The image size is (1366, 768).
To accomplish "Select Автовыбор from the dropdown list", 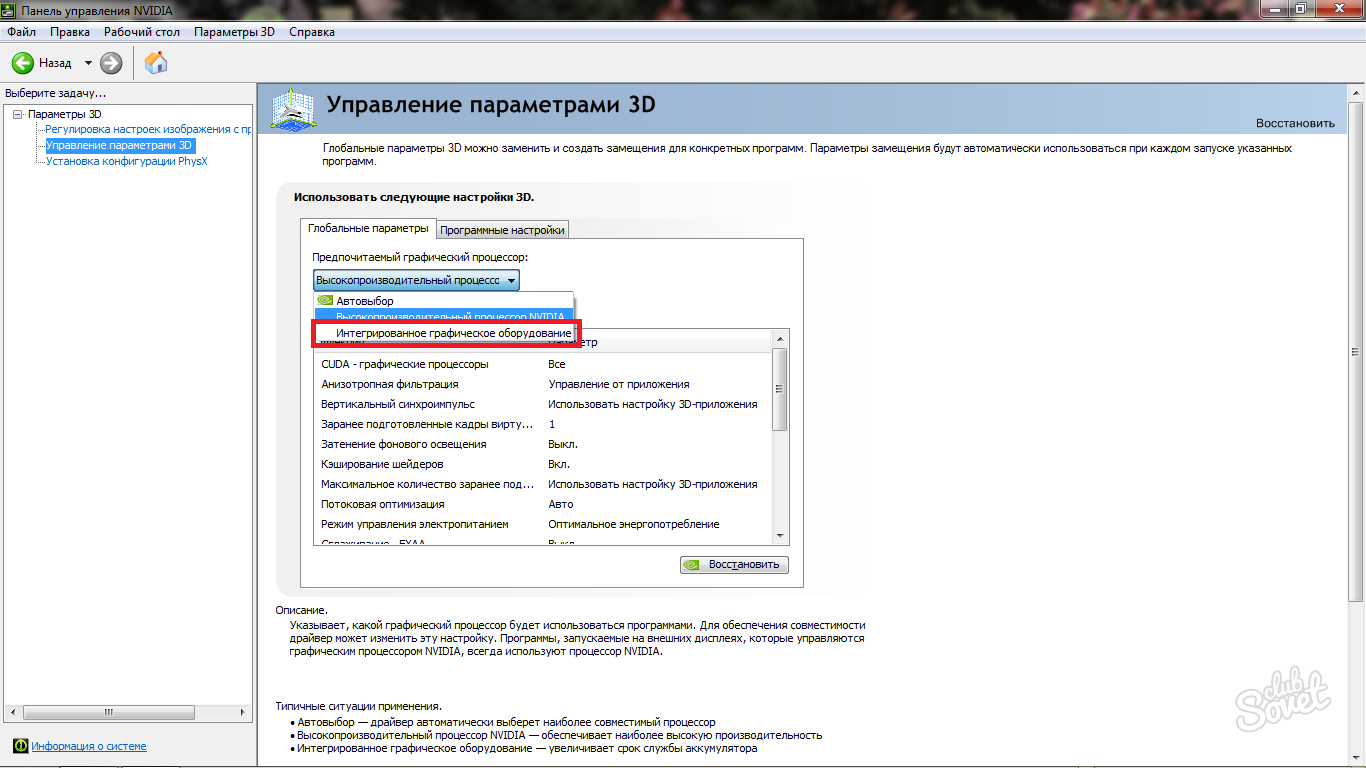I will (x=364, y=300).
